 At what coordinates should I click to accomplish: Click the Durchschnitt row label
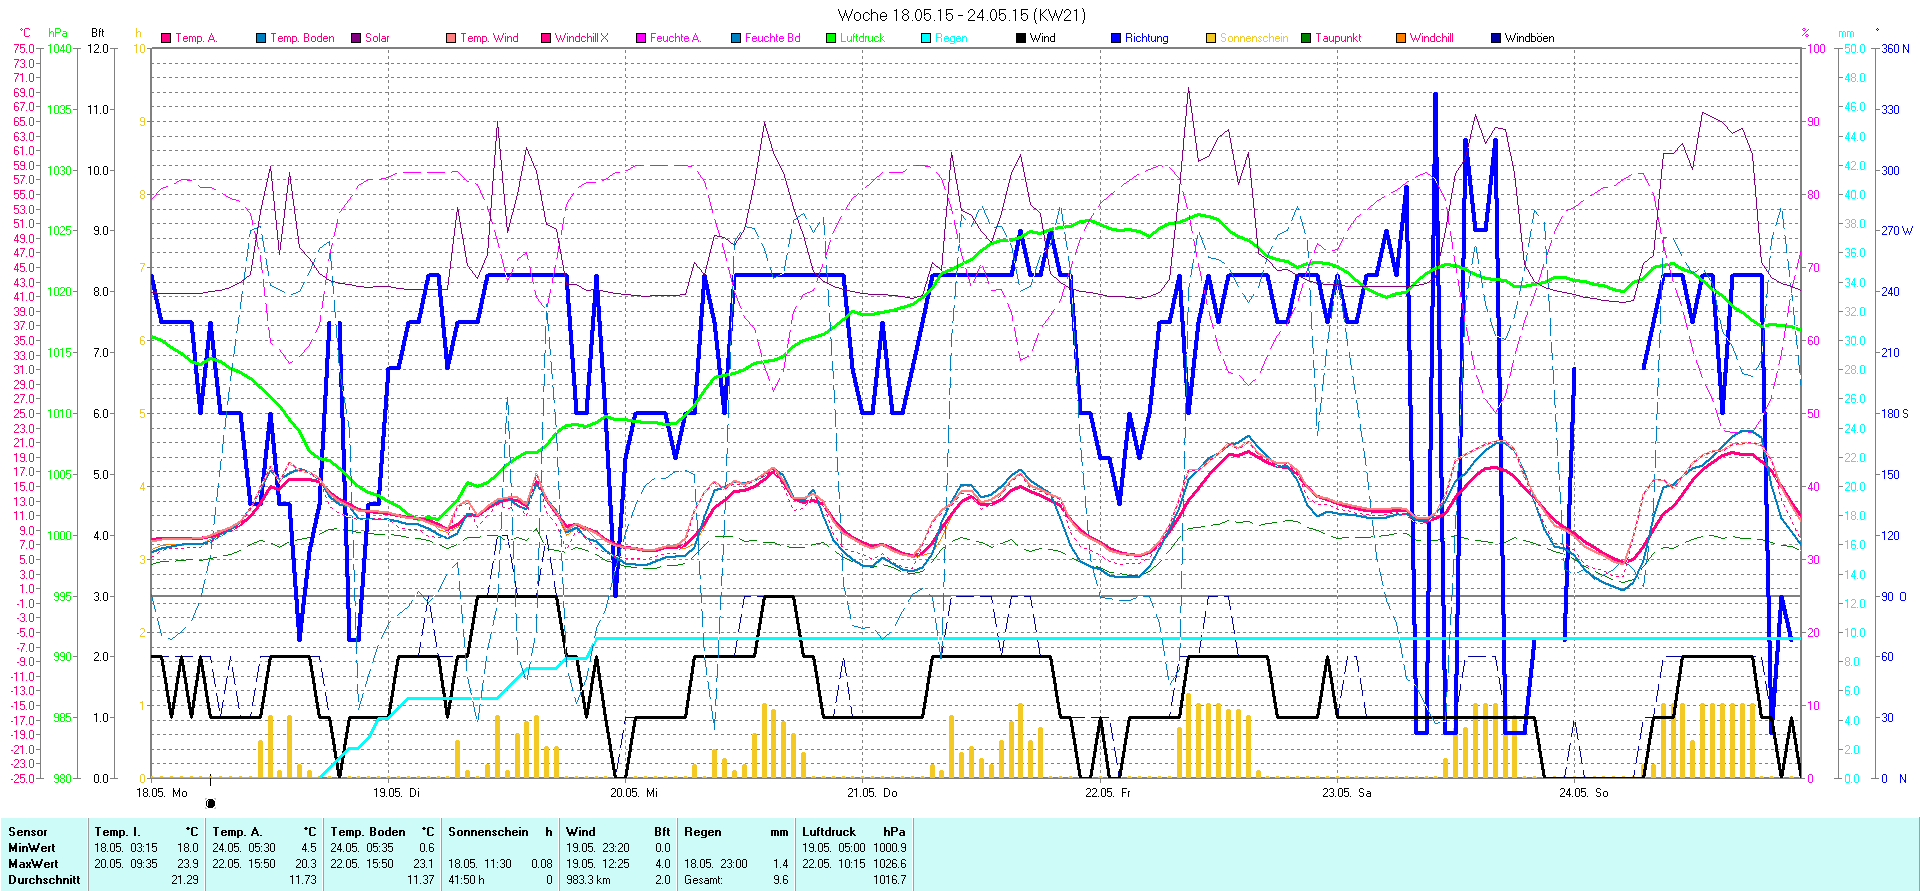tap(44, 880)
